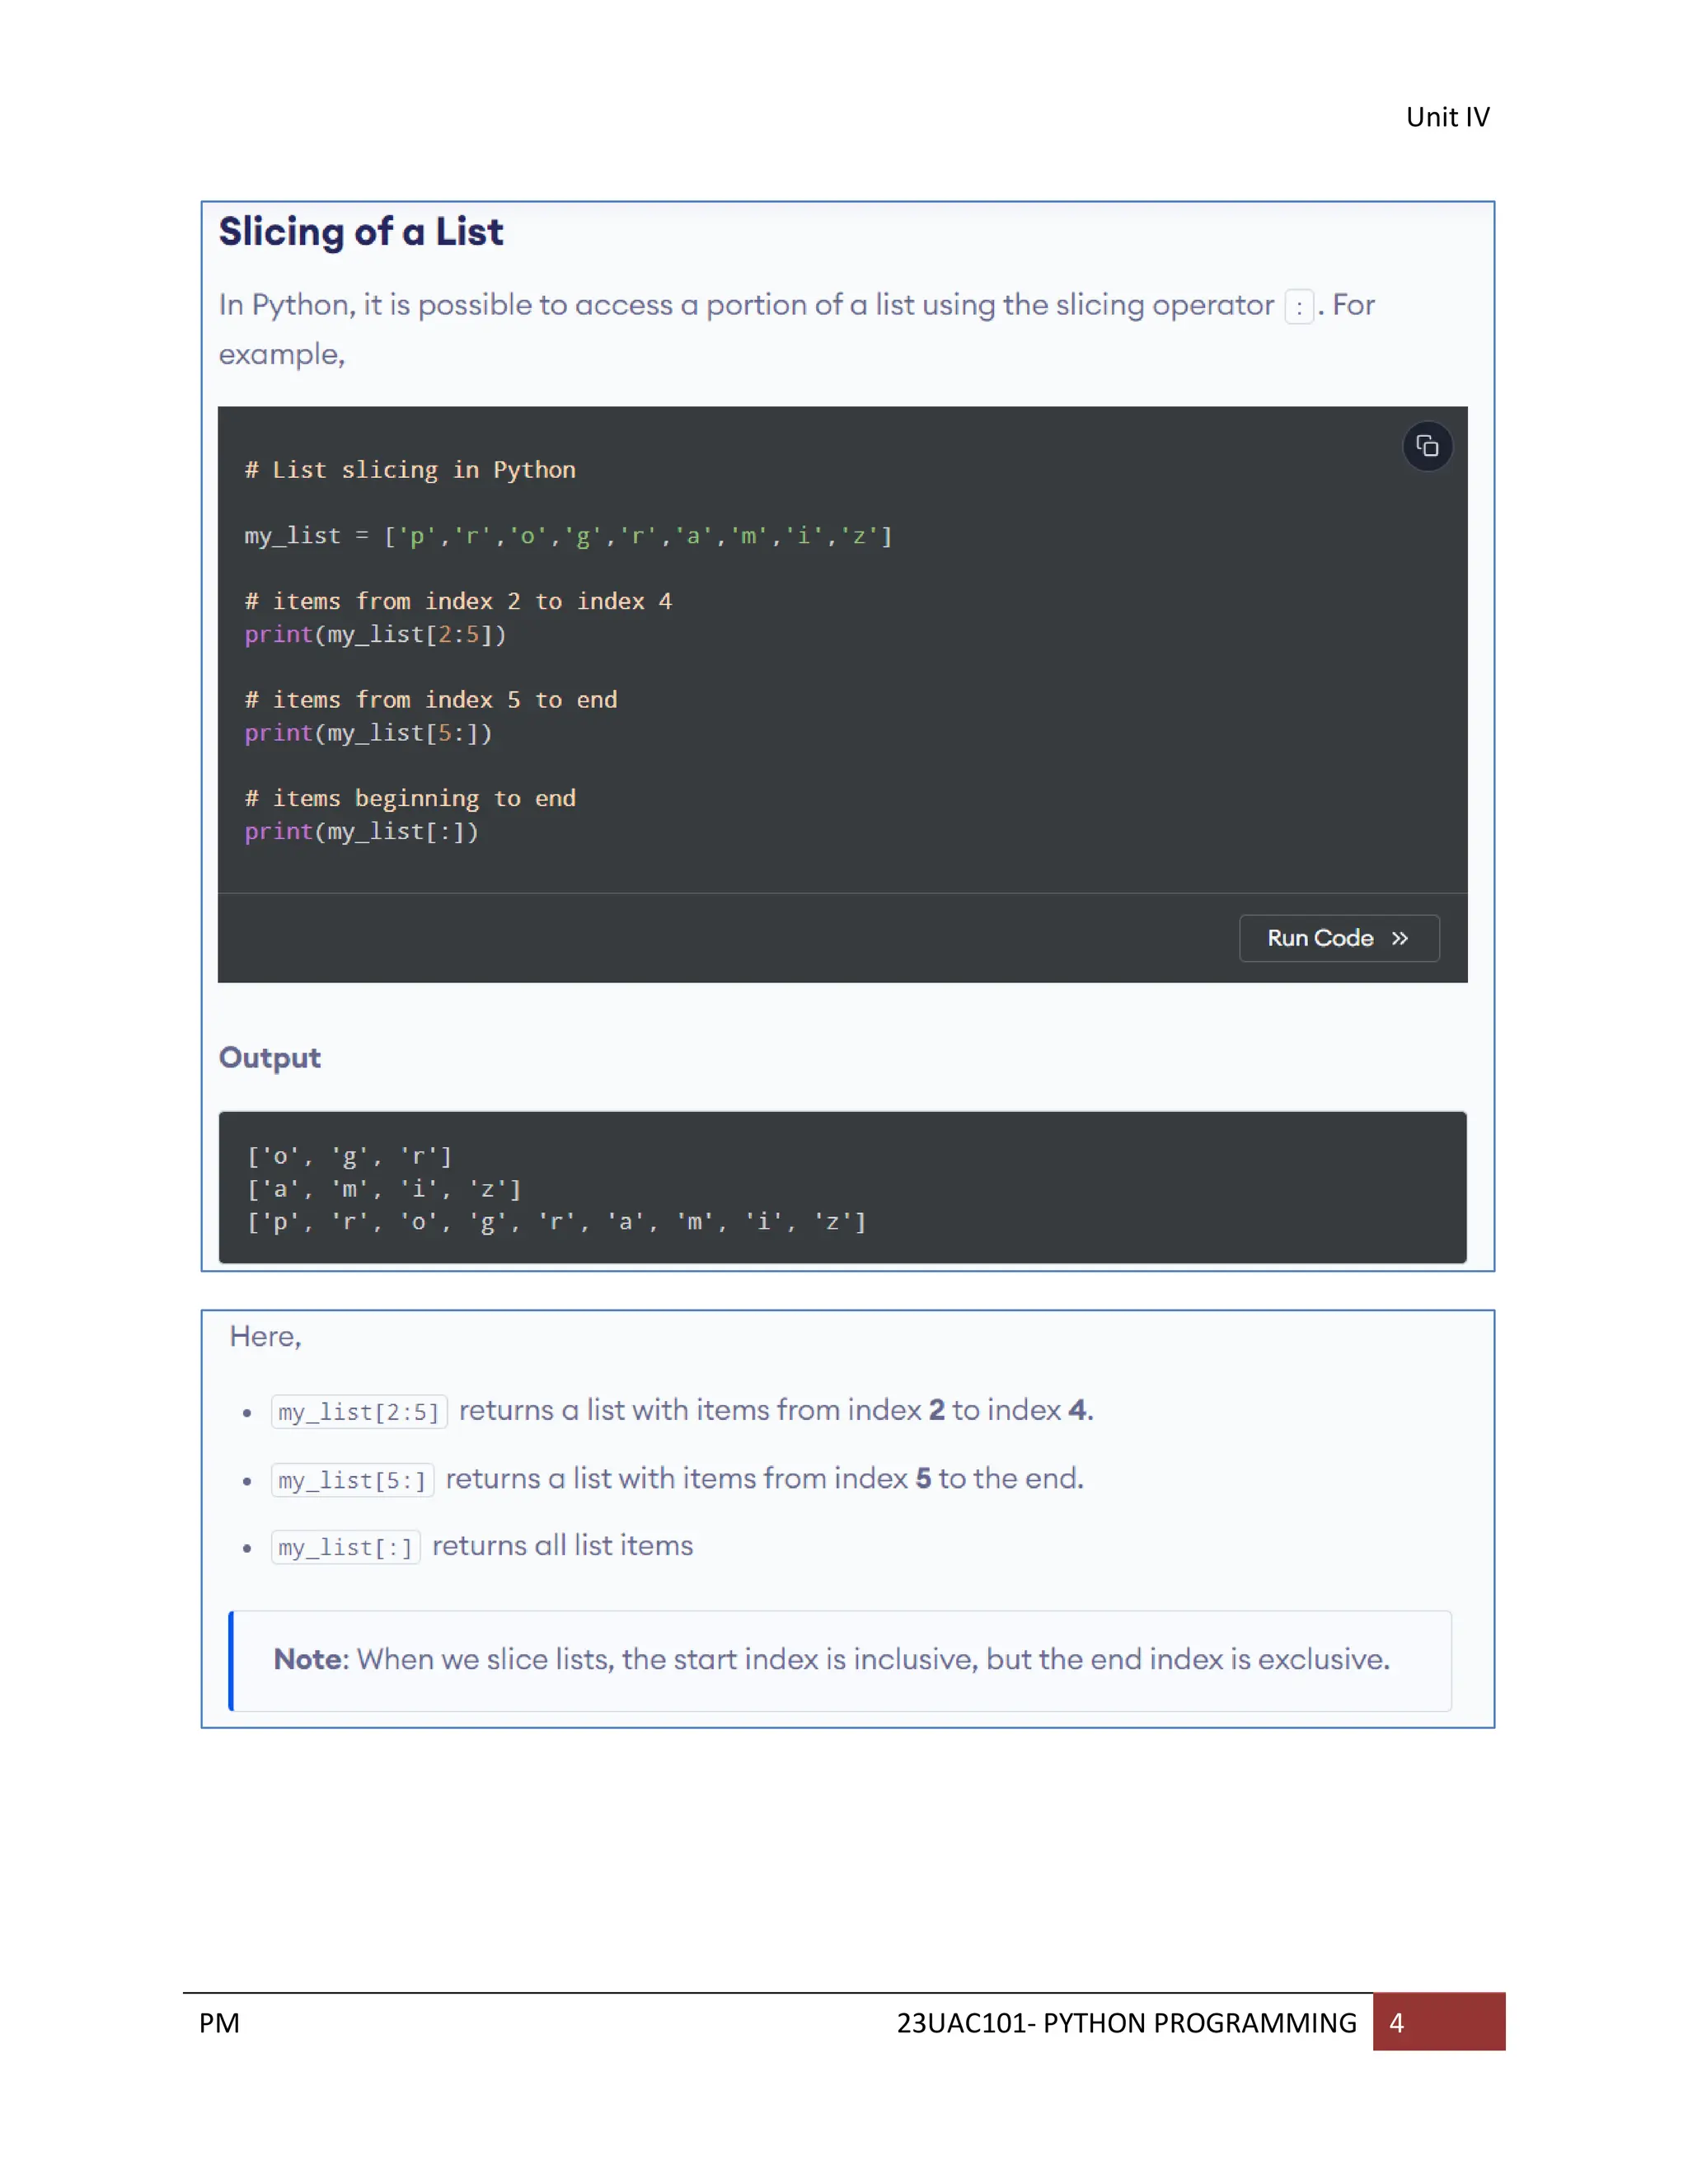
Task: Click 'returns all list items' text
Action: [x=562, y=1546]
